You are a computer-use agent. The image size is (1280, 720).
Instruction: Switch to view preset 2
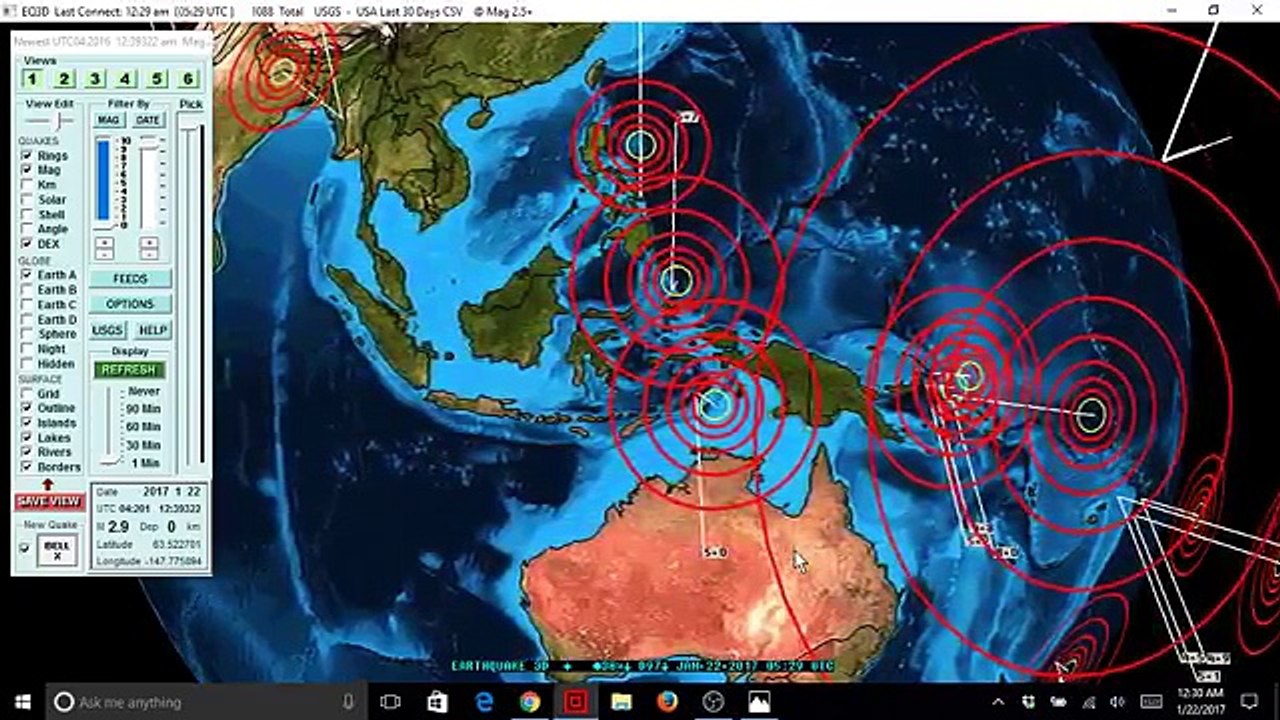coord(64,79)
